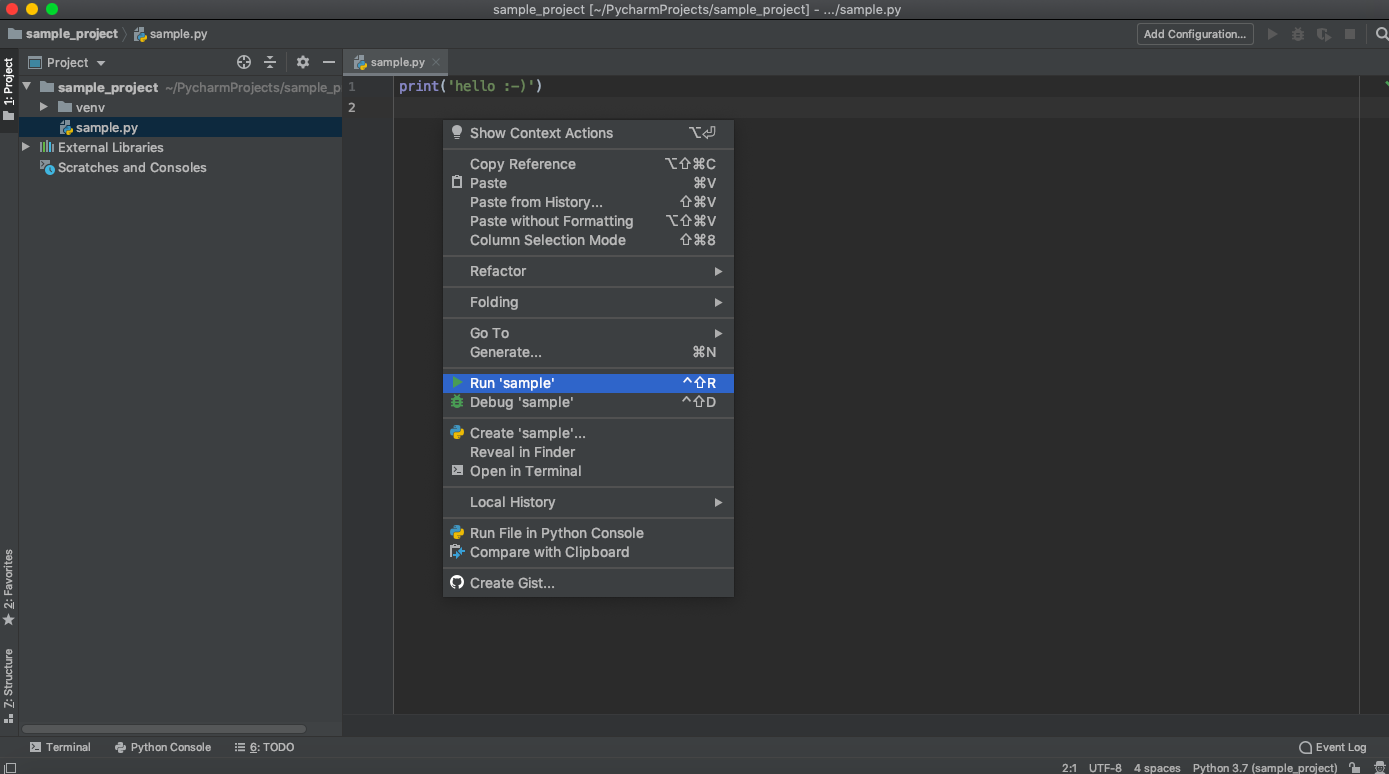
Task: Click Add Configuration... button
Action: (x=1195, y=34)
